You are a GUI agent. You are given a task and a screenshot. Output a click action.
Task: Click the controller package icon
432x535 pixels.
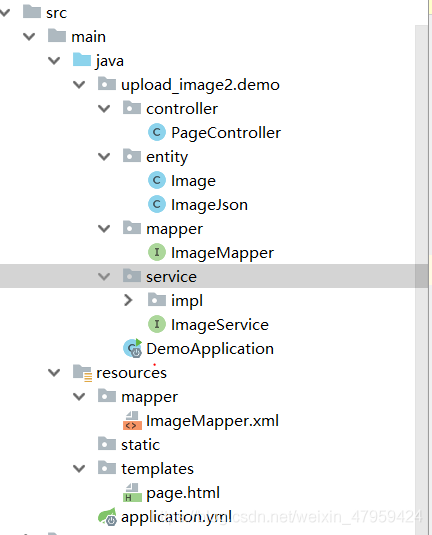coord(132,108)
